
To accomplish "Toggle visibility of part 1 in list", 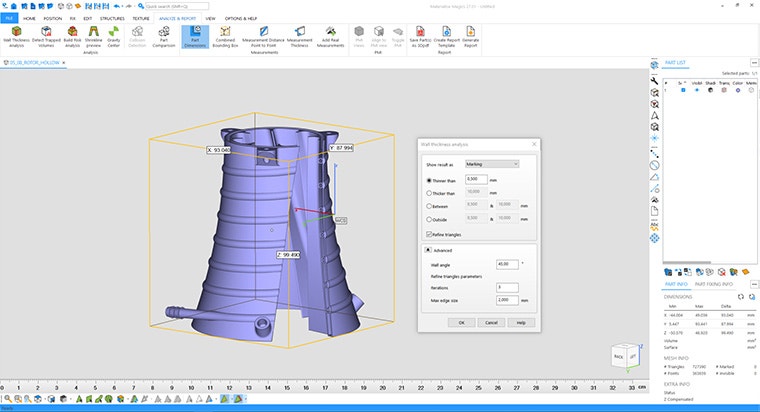I will (x=697, y=90).
